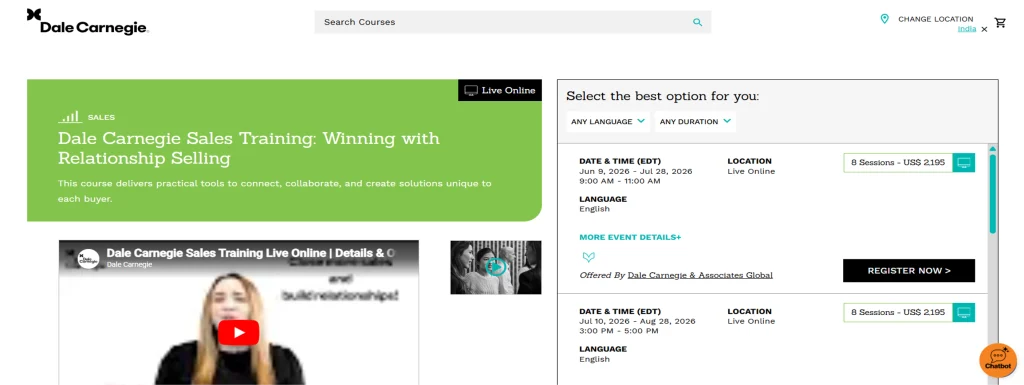Click the Jul 10, 2026 - Aug 28, 2026 date

[637, 322]
